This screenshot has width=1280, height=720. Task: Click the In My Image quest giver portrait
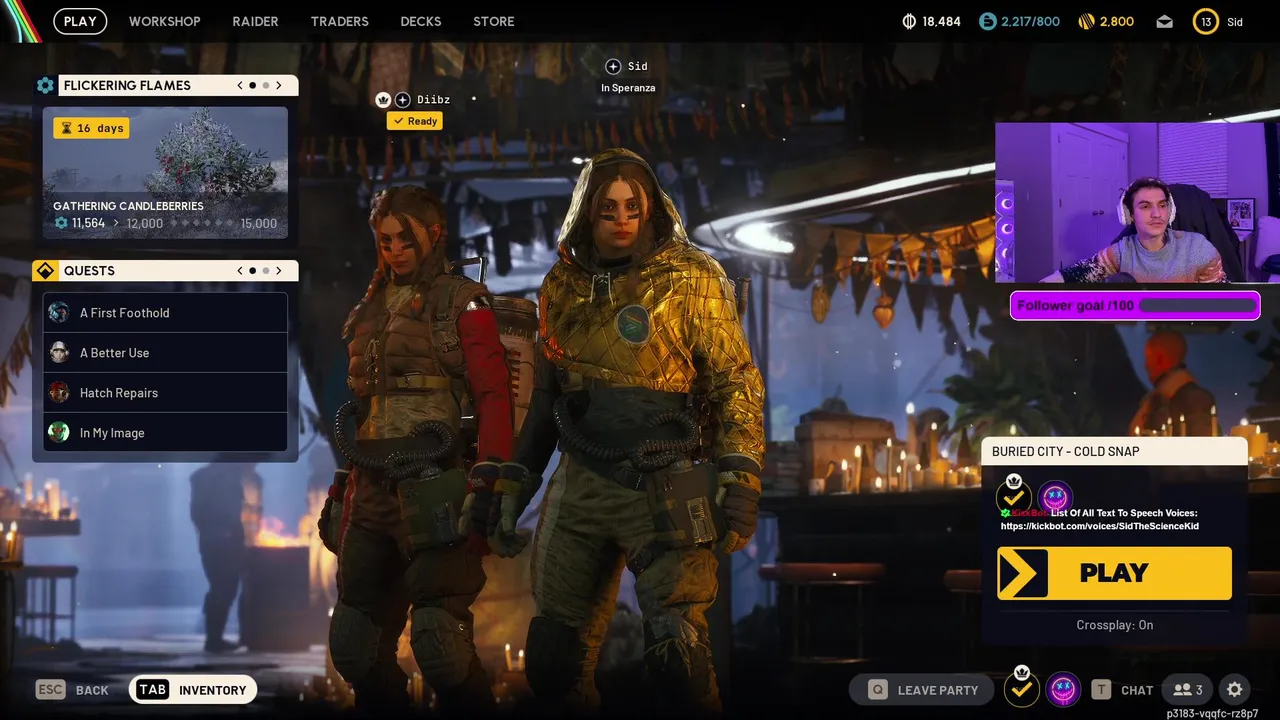point(59,432)
